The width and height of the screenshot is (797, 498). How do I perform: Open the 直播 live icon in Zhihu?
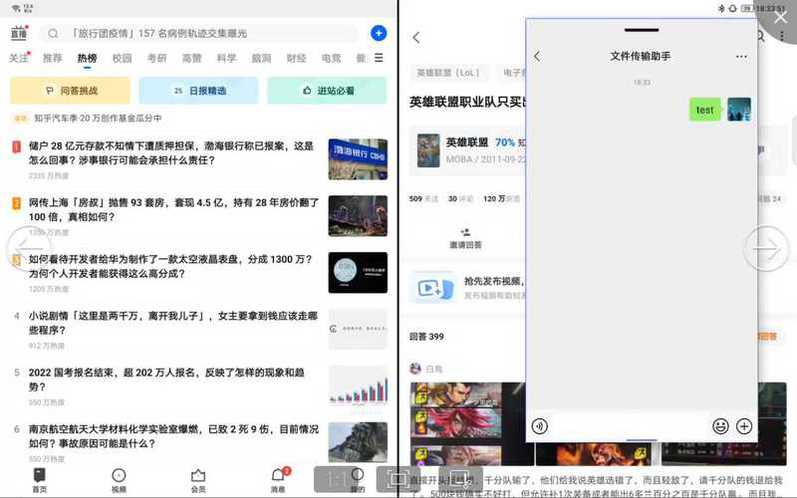point(19,33)
